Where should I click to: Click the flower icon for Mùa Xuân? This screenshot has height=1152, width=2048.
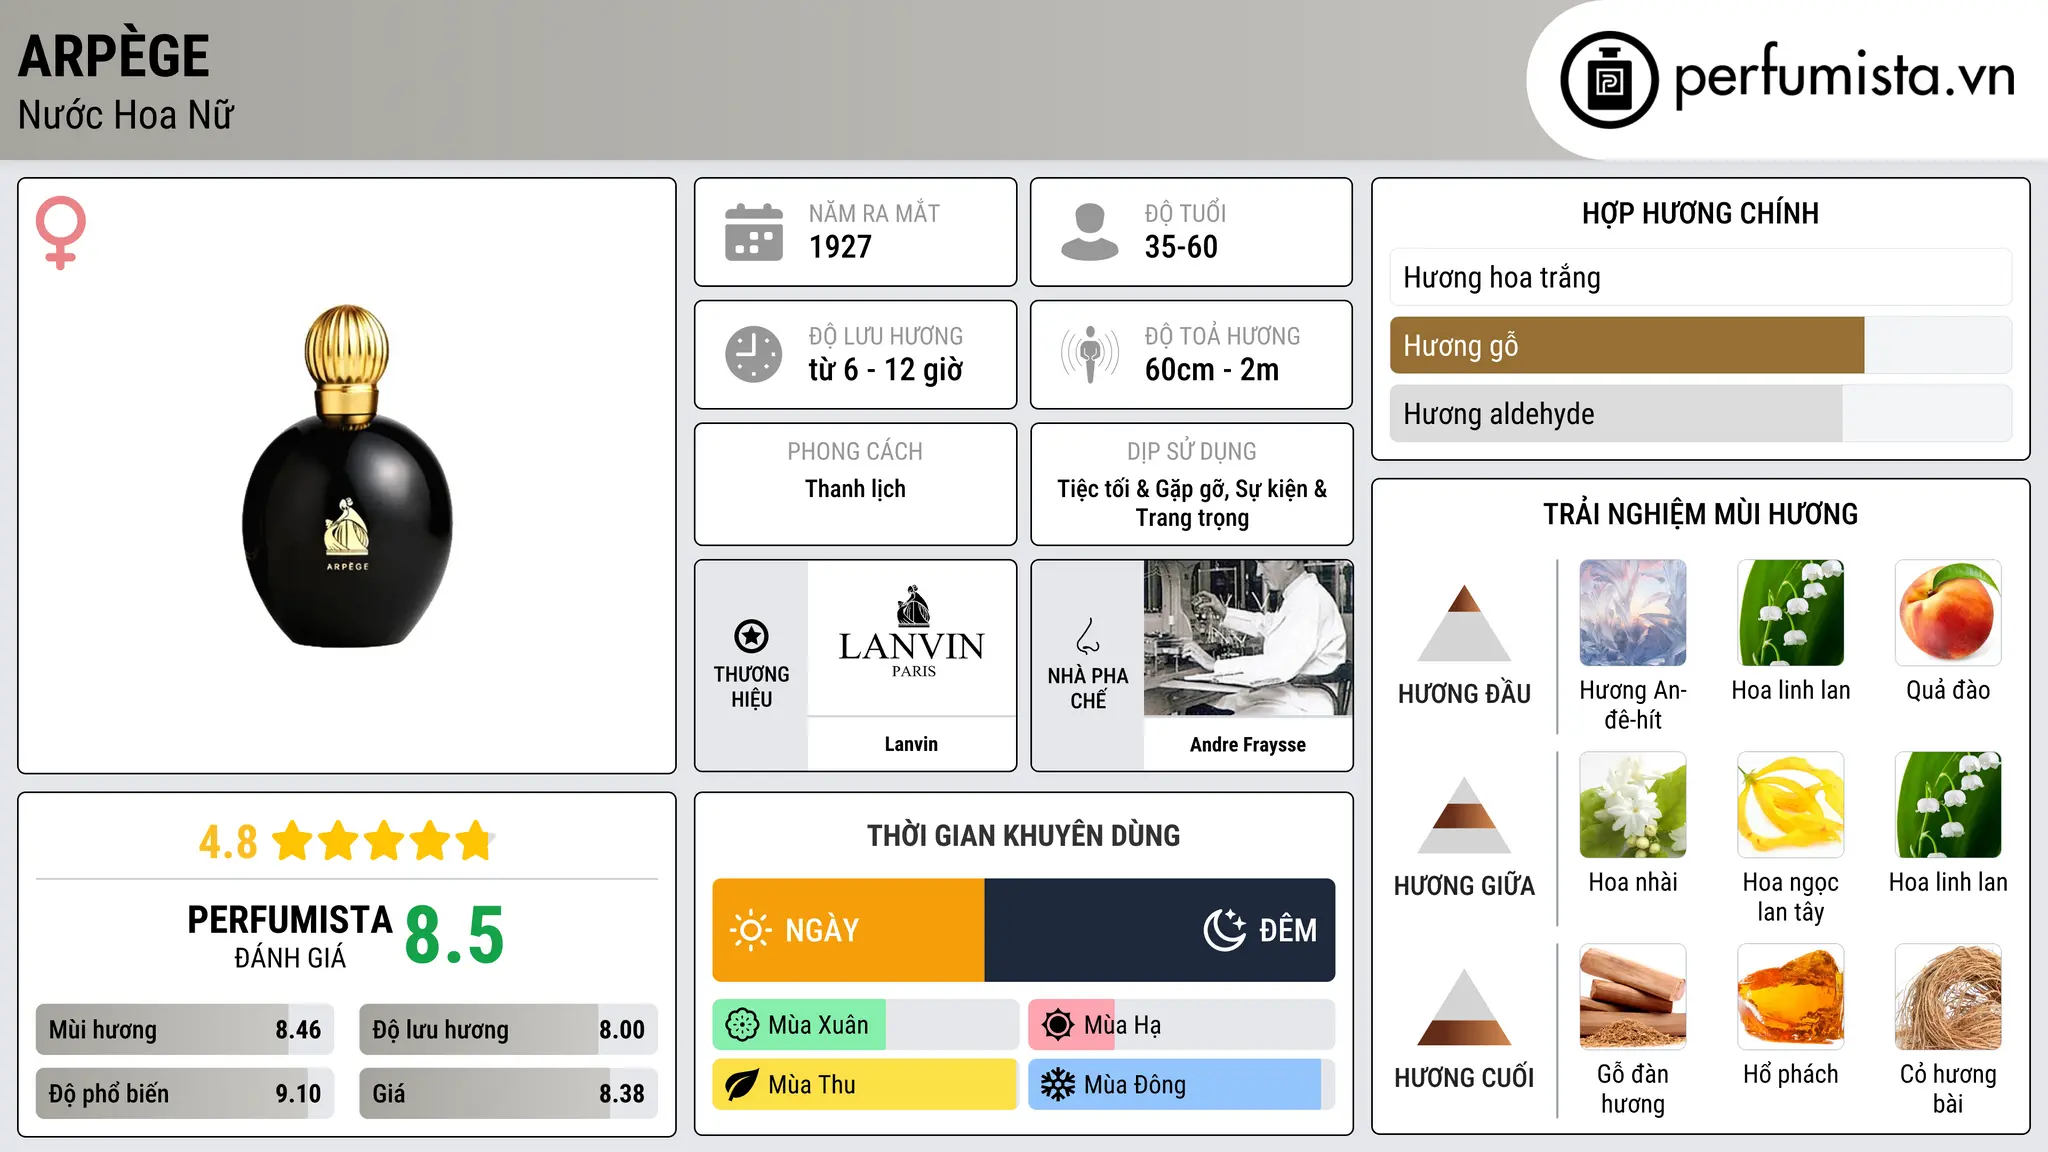[x=742, y=1025]
